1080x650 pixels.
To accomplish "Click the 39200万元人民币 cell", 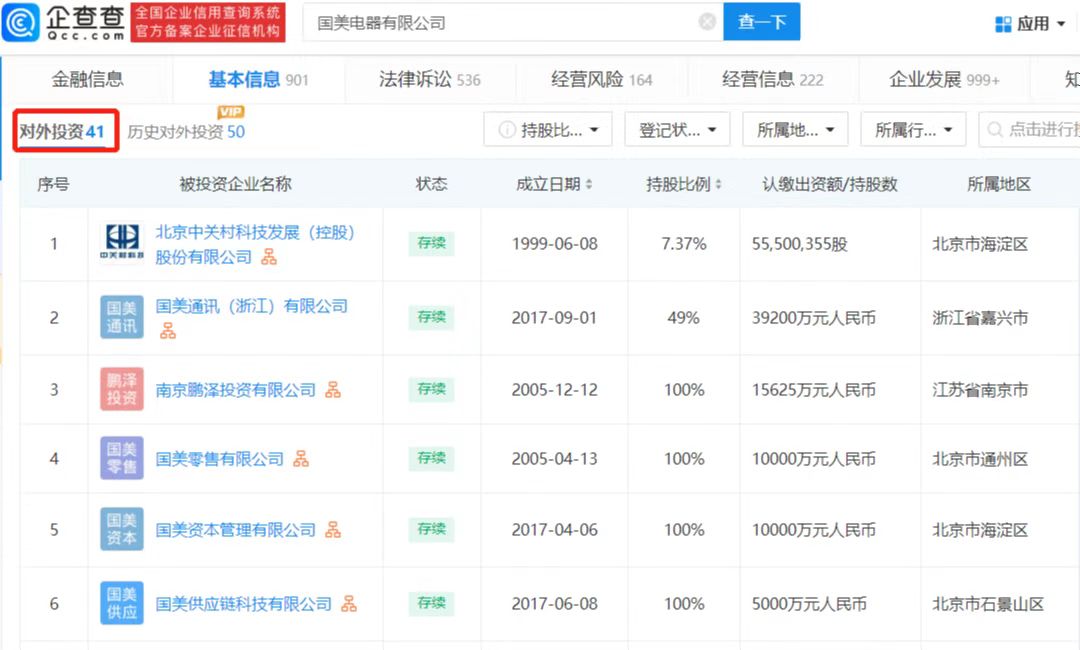I will (813, 318).
